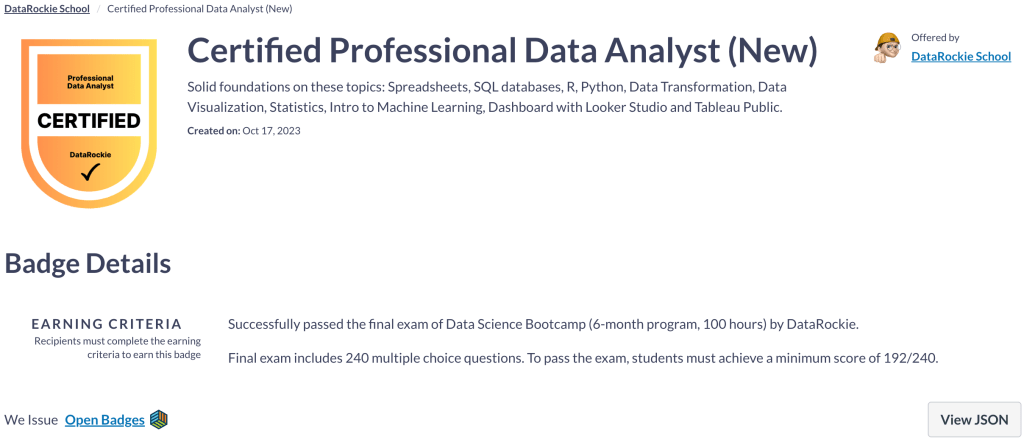The height and width of the screenshot is (439, 1024).
Task: Click the DataRockie School issuer avatar icon
Action: coord(887,47)
